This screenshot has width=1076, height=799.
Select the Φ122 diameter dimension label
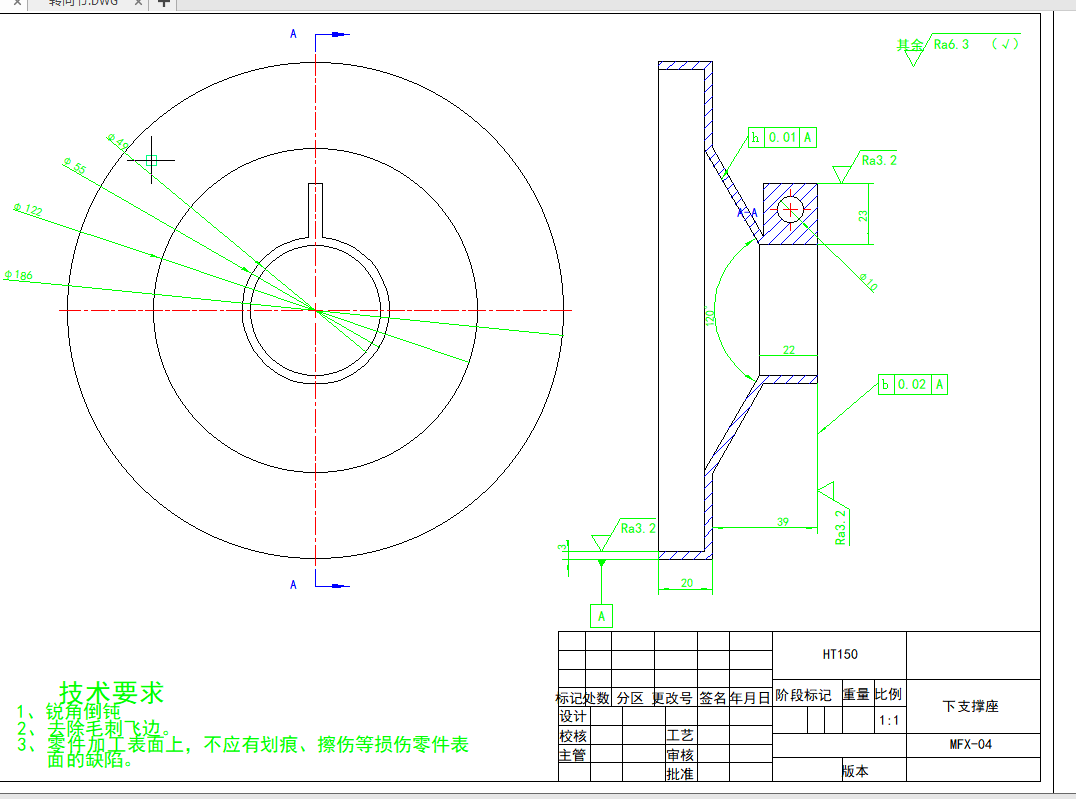pos(28,210)
